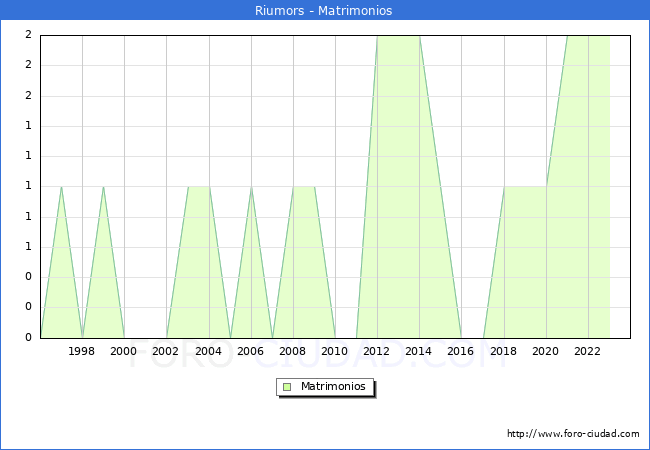Image resolution: width=650 pixels, height=450 pixels.
Task: Click the 1997 peak of the area chart
Action: pos(61,187)
